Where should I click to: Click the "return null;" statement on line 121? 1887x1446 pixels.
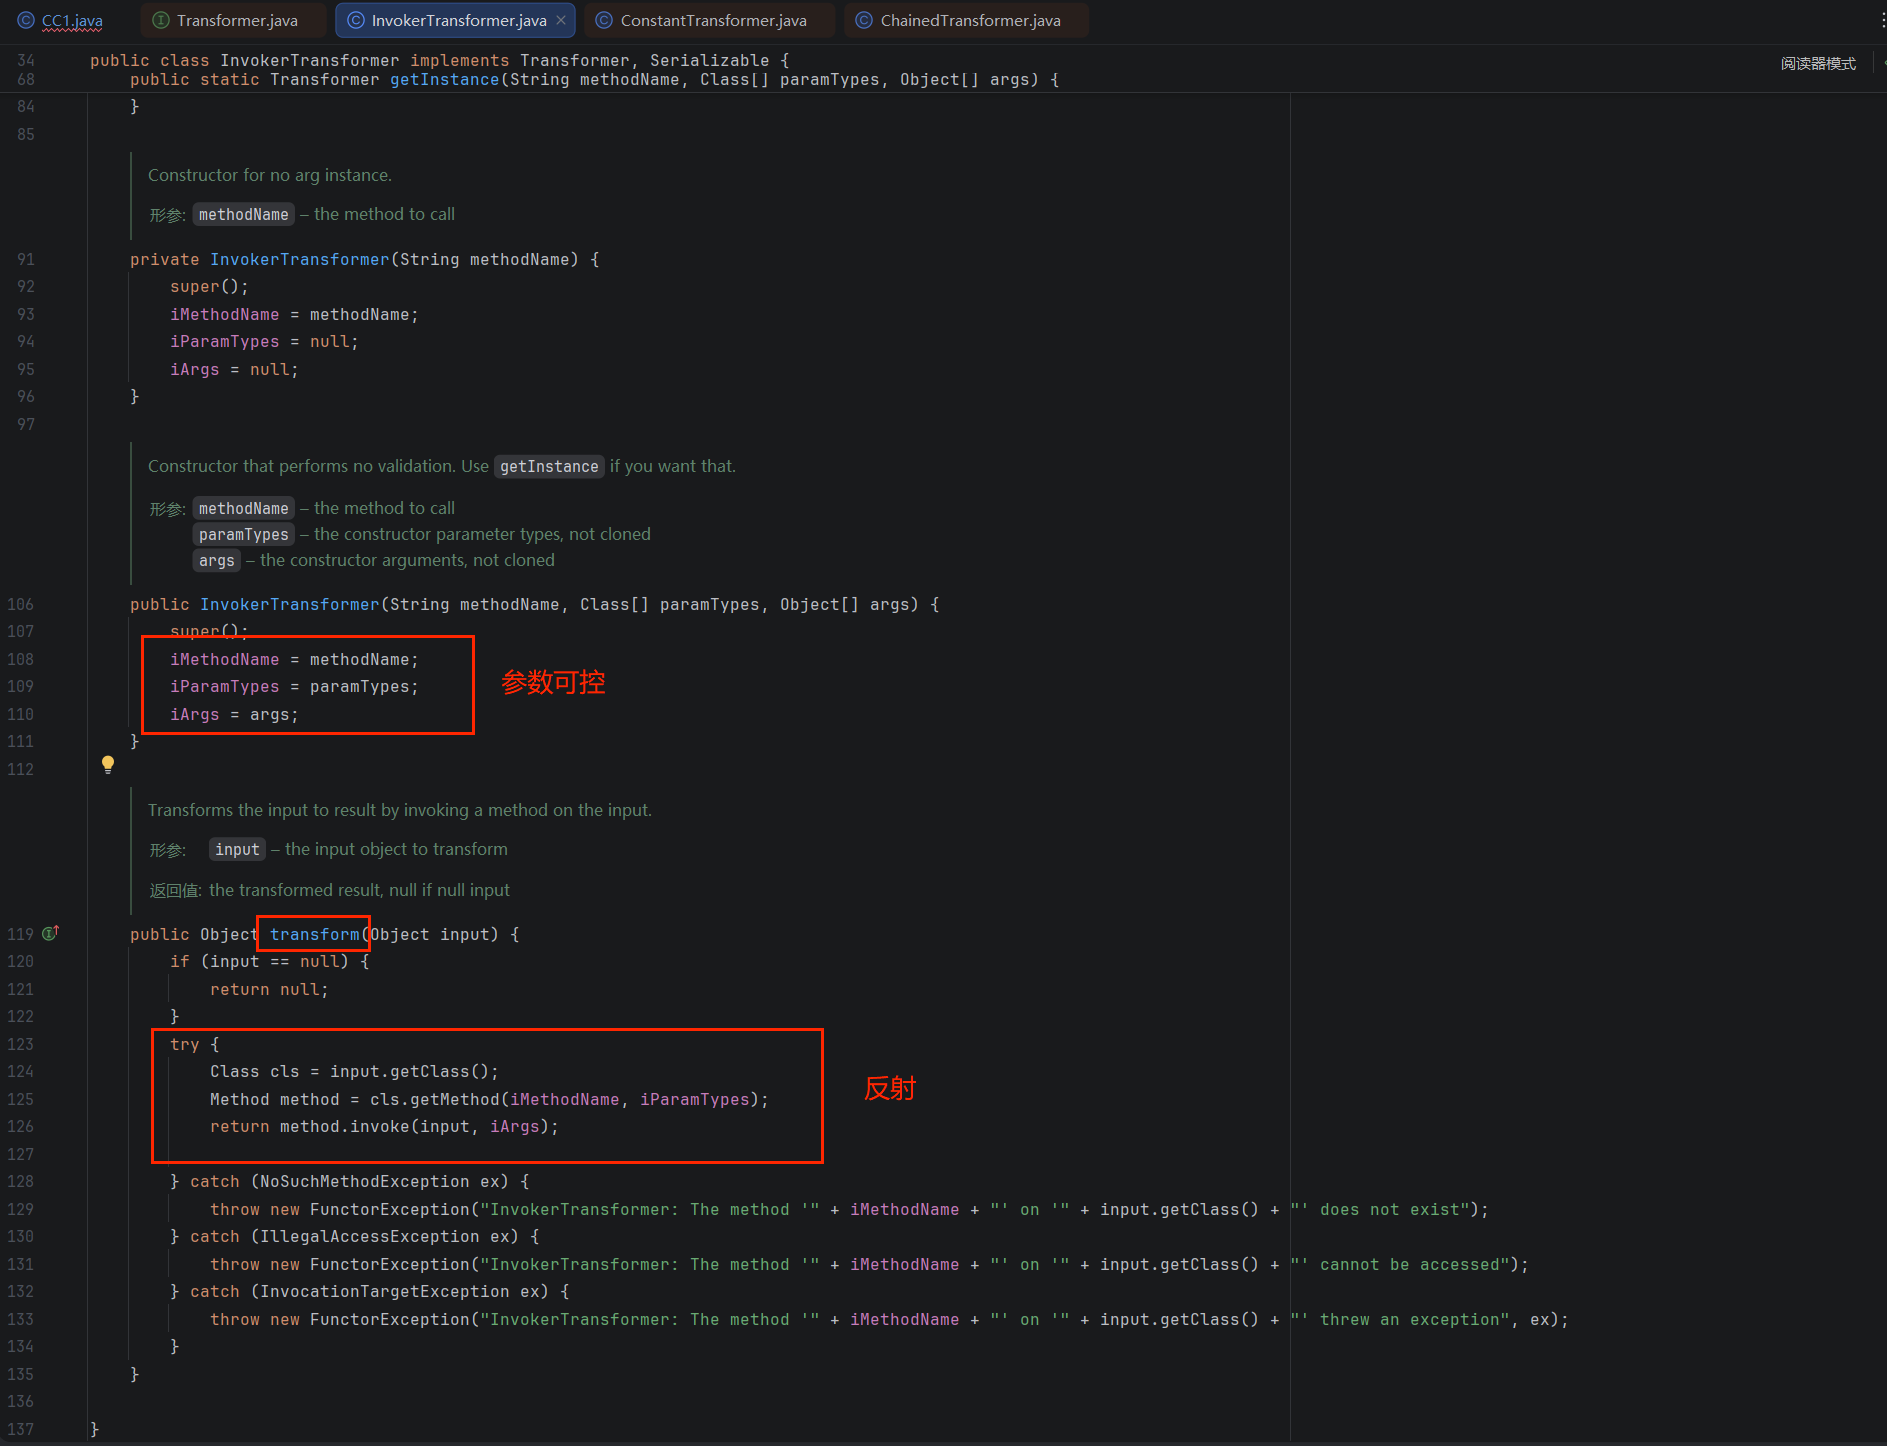tap(269, 989)
